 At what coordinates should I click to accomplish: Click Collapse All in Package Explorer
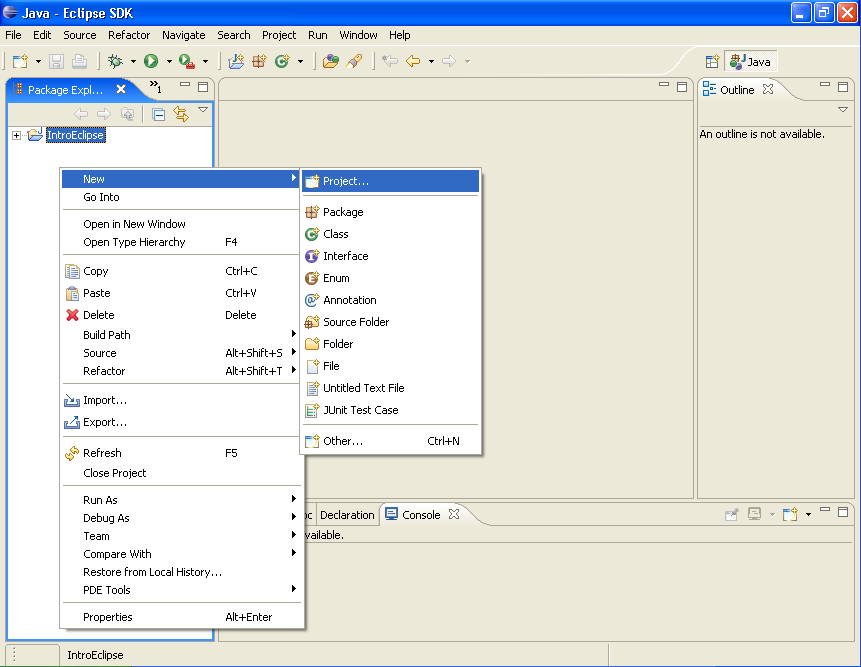[x=159, y=114]
